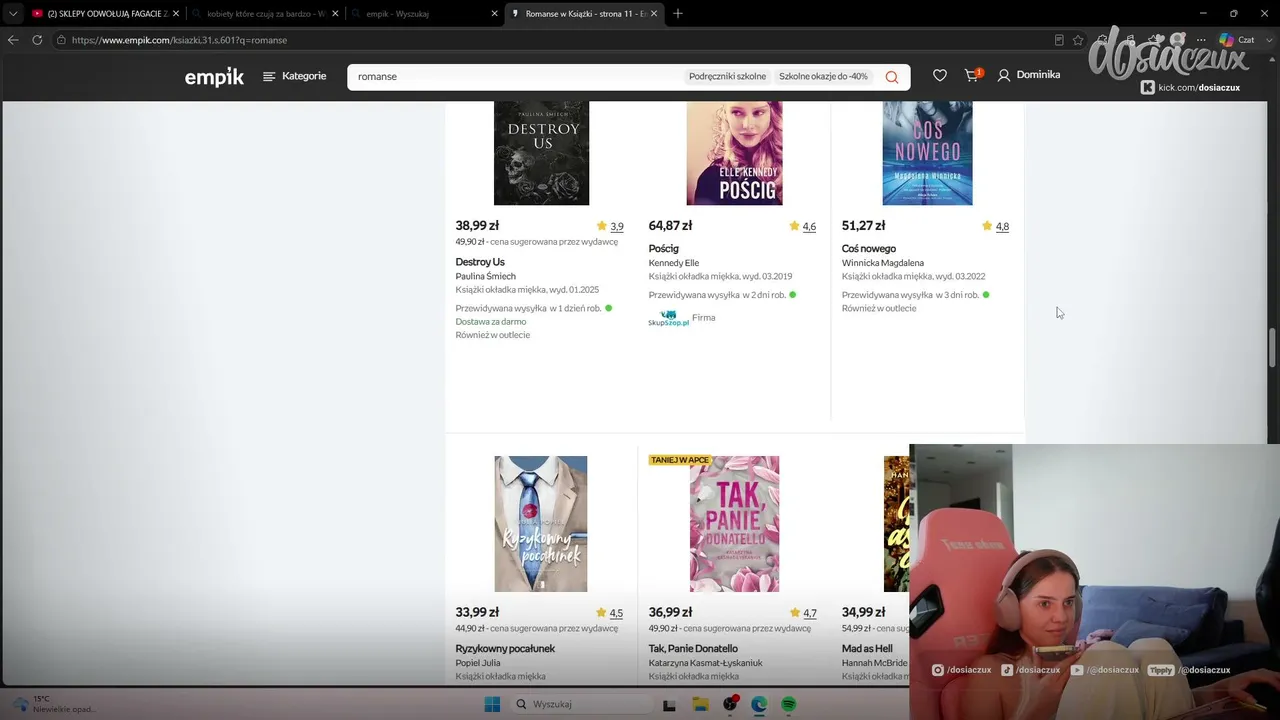This screenshot has width=1280, height=720.
Task: Open the shopping cart icon
Action: (972, 75)
